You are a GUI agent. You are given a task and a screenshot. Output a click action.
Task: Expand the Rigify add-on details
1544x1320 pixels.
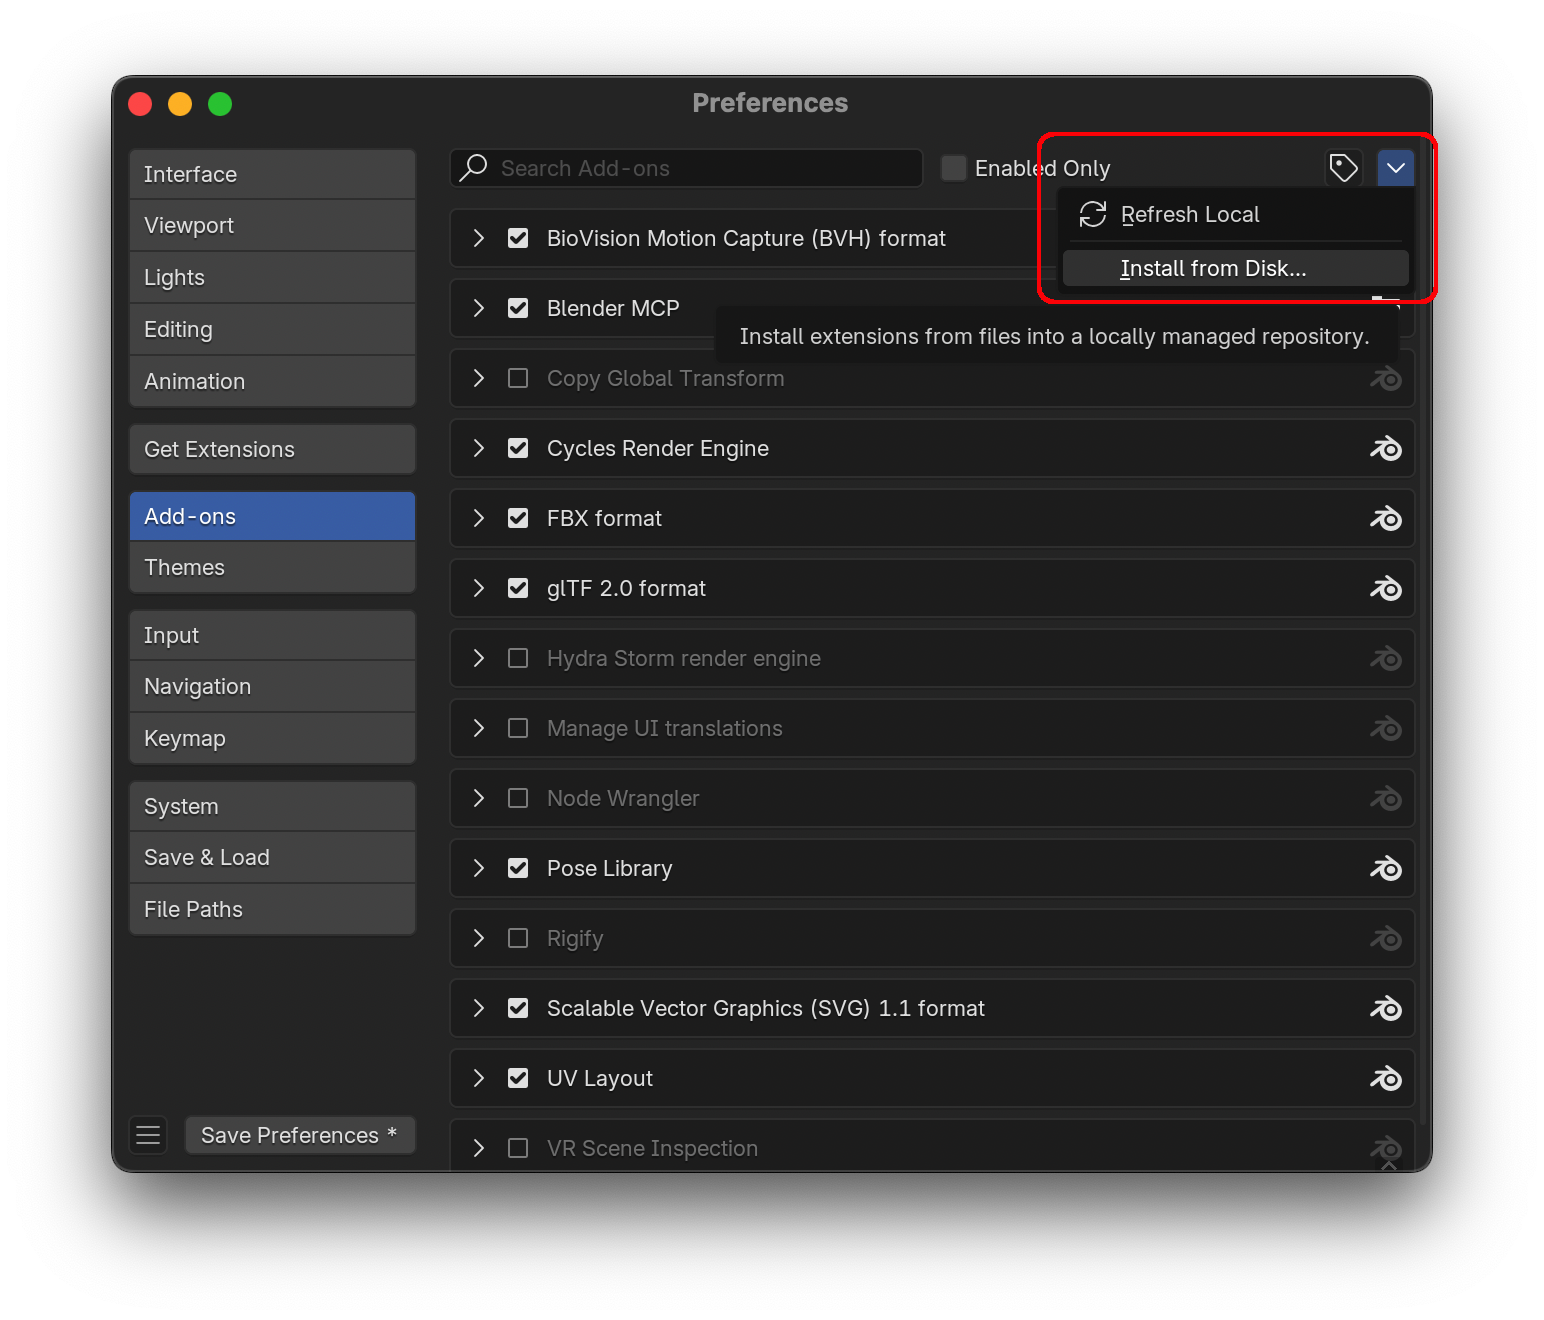click(479, 938)
